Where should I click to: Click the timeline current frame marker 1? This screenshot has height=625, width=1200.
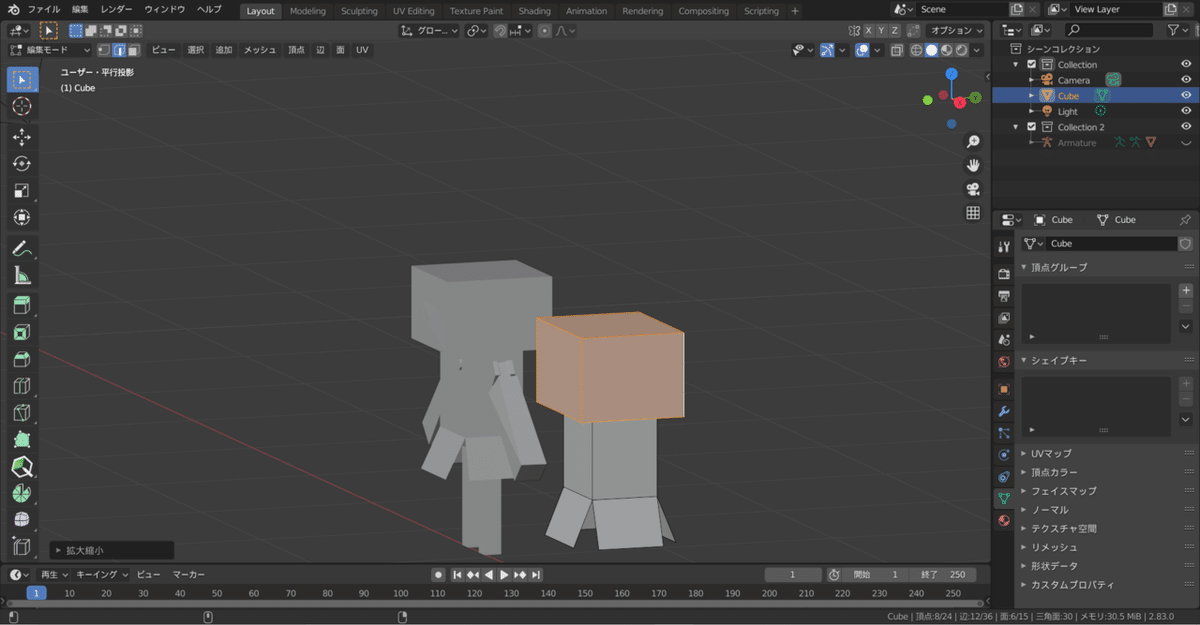click(x=36, y=593)
